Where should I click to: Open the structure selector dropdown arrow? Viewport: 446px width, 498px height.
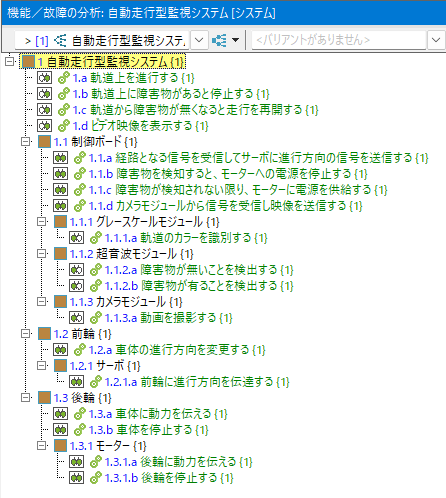pos(199,40)
